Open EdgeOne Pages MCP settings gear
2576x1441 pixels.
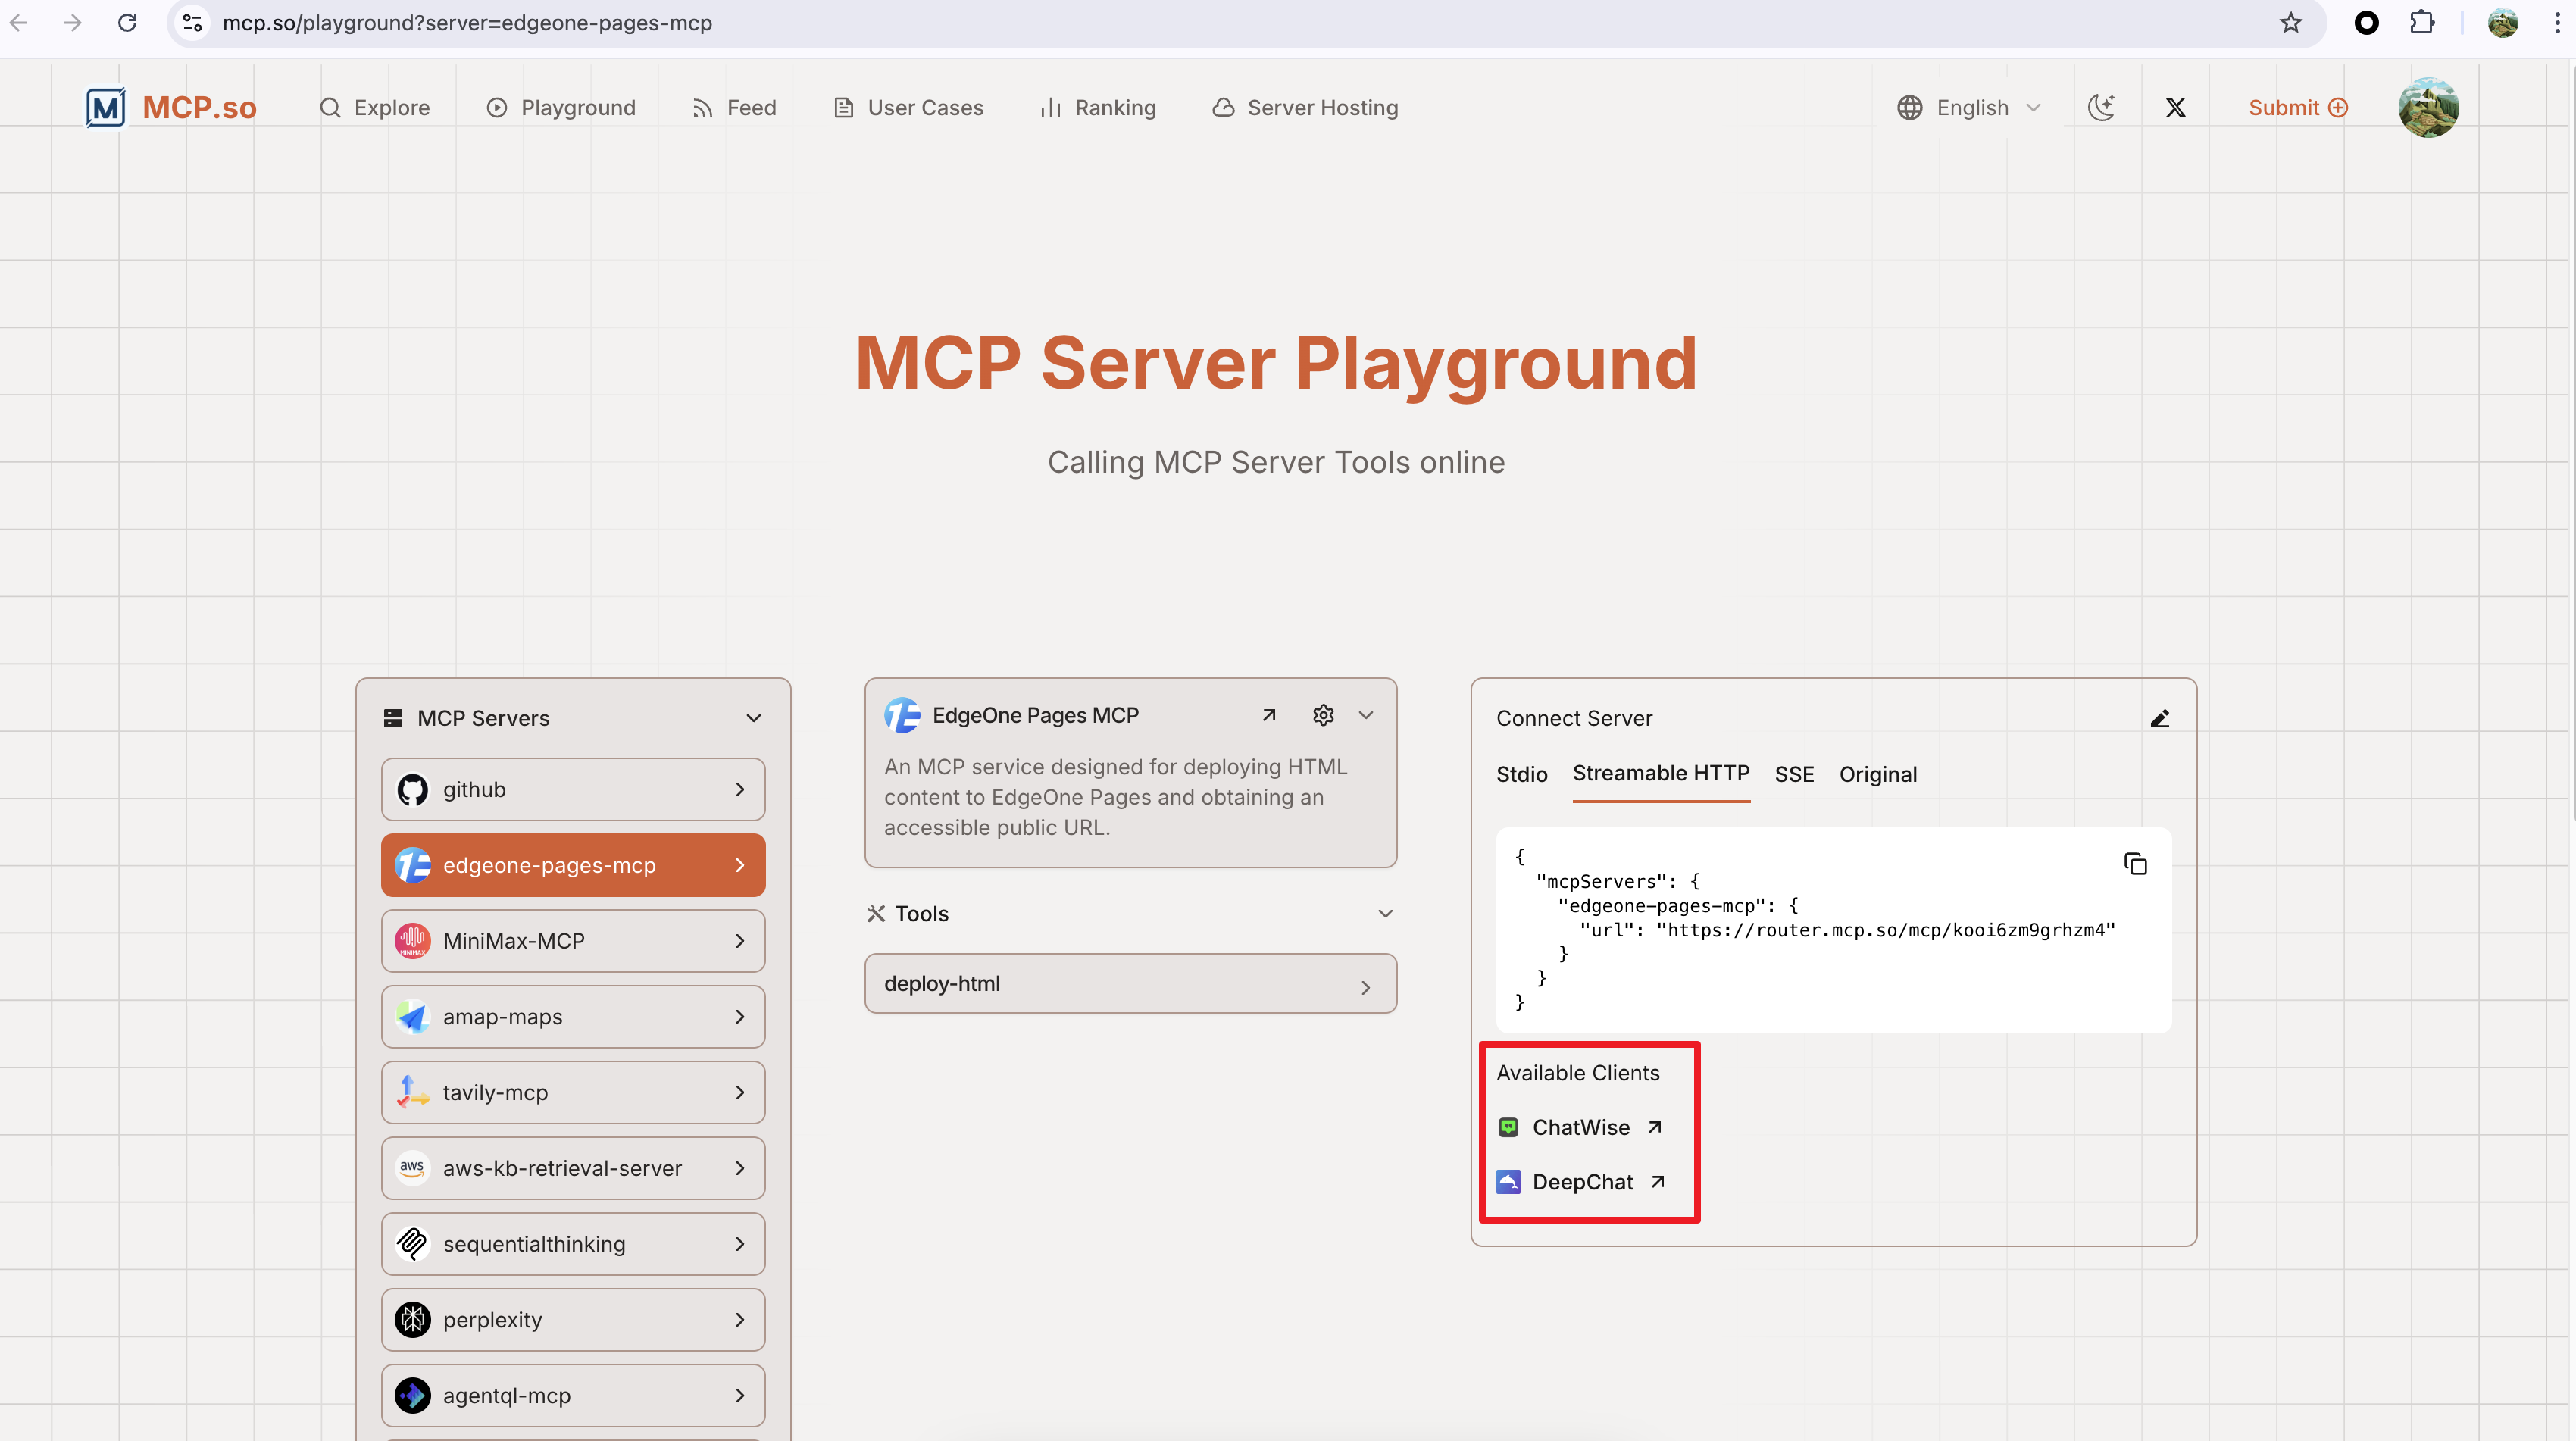(1323, 715)
